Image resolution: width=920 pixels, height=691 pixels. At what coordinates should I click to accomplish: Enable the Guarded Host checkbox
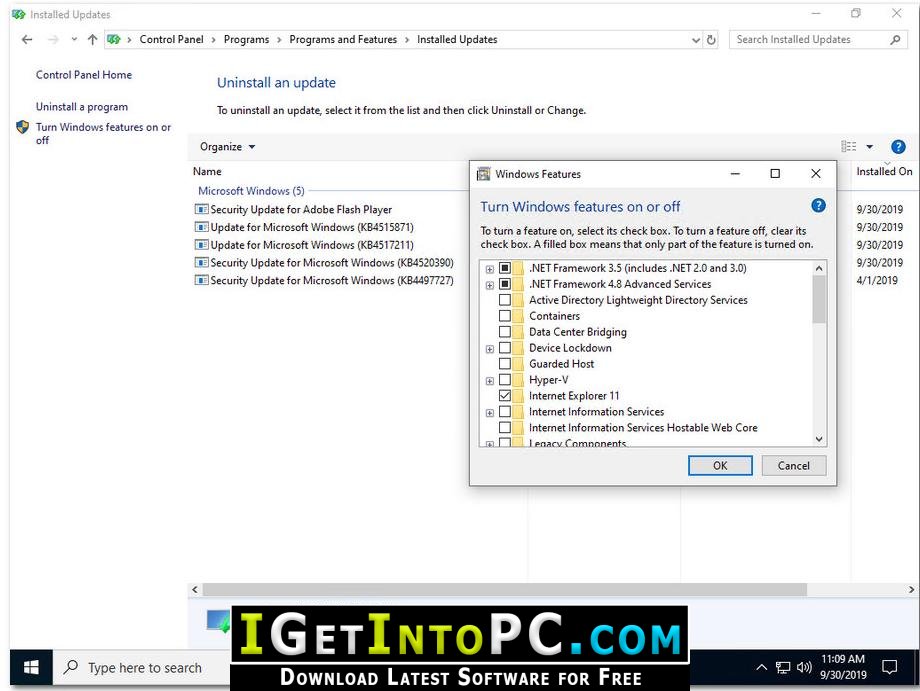(x=505, y=364)
